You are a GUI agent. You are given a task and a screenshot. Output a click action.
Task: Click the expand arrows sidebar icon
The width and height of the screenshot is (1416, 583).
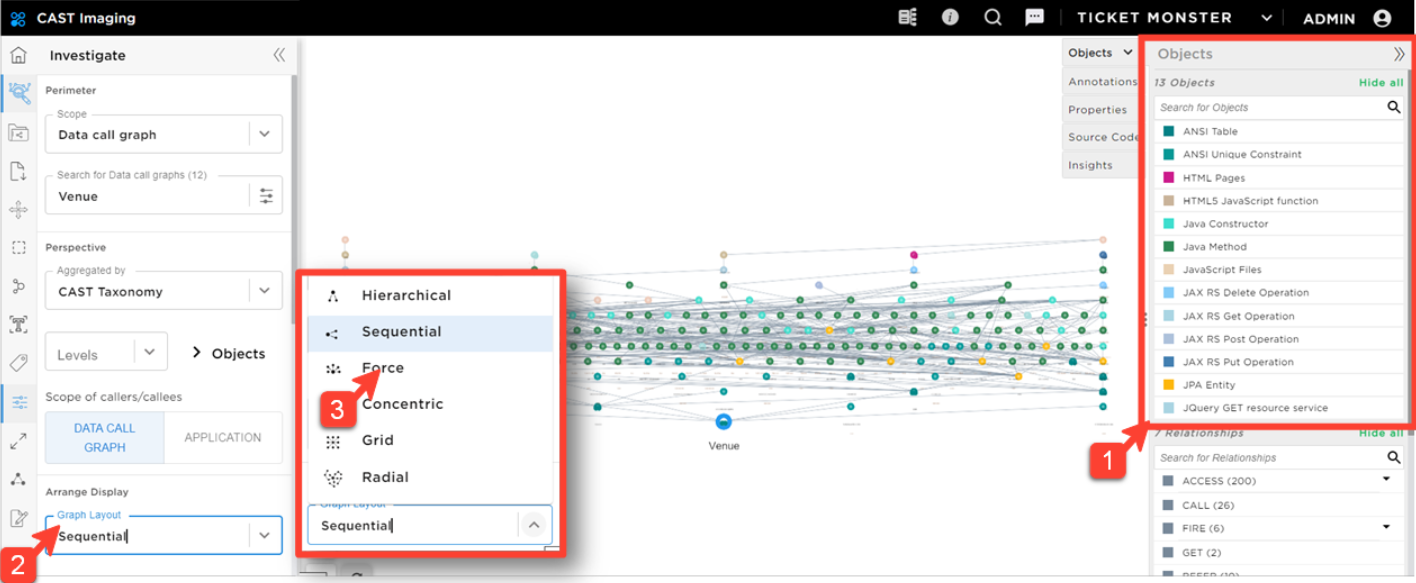coord(18,440)
